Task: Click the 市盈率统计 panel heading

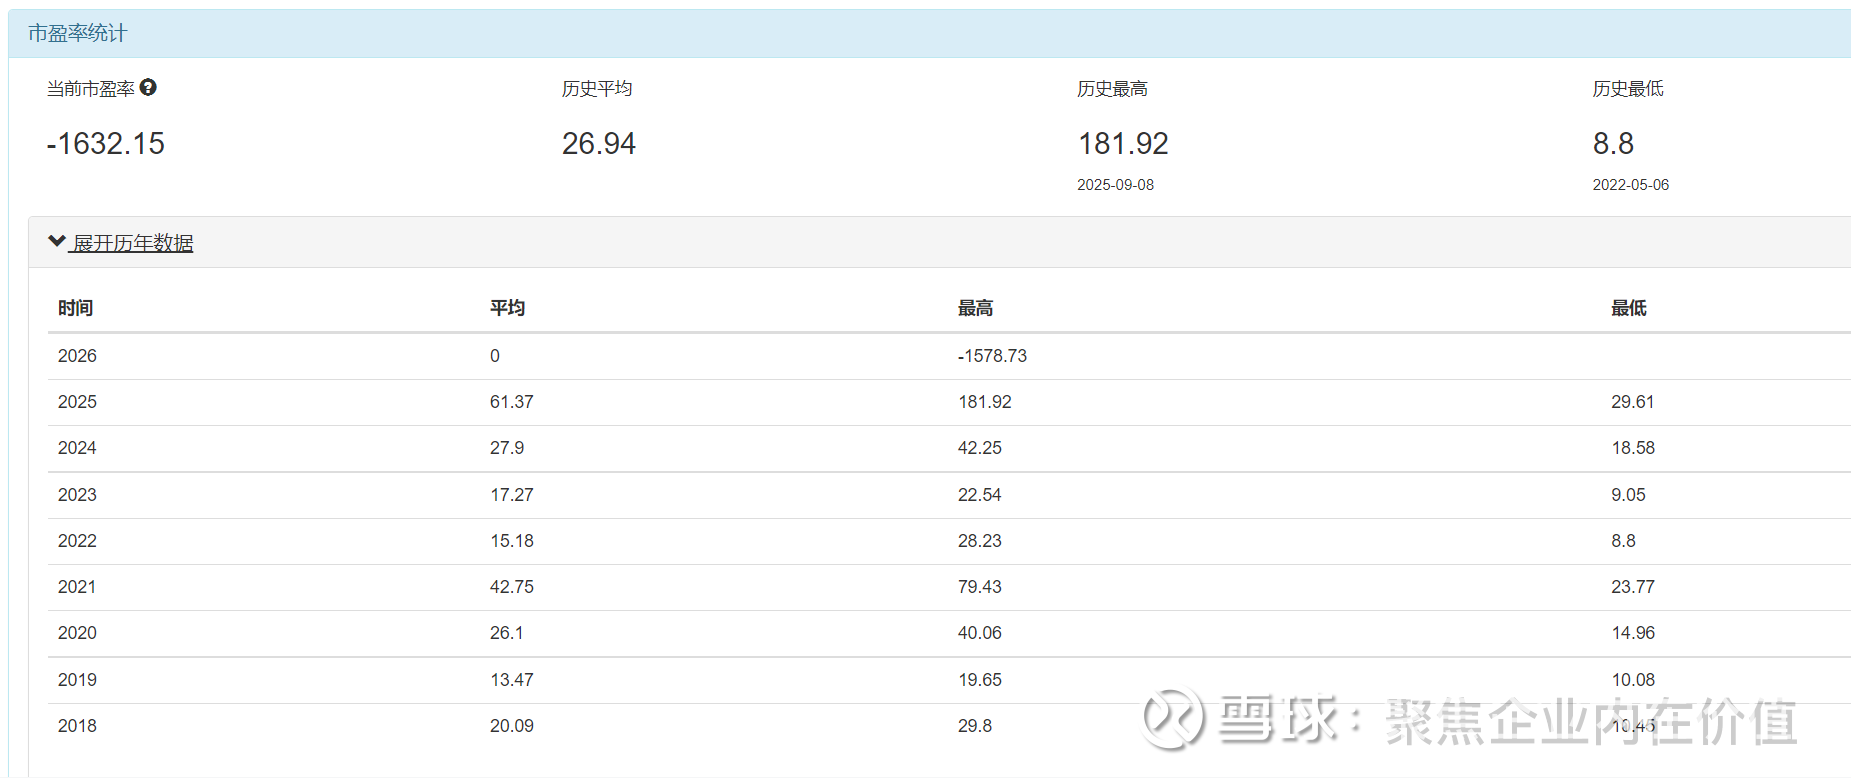Action: point(78,33)
